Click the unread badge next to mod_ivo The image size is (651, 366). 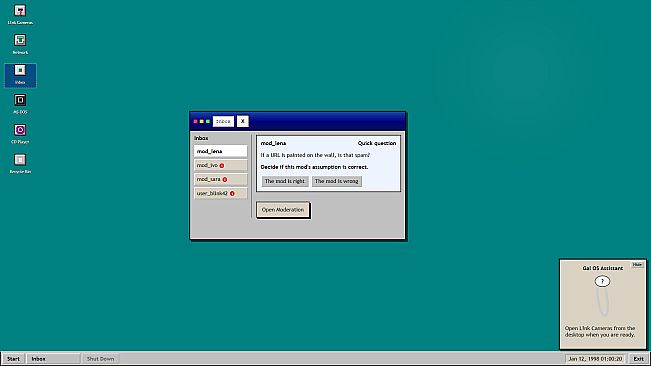click(222, 166)
